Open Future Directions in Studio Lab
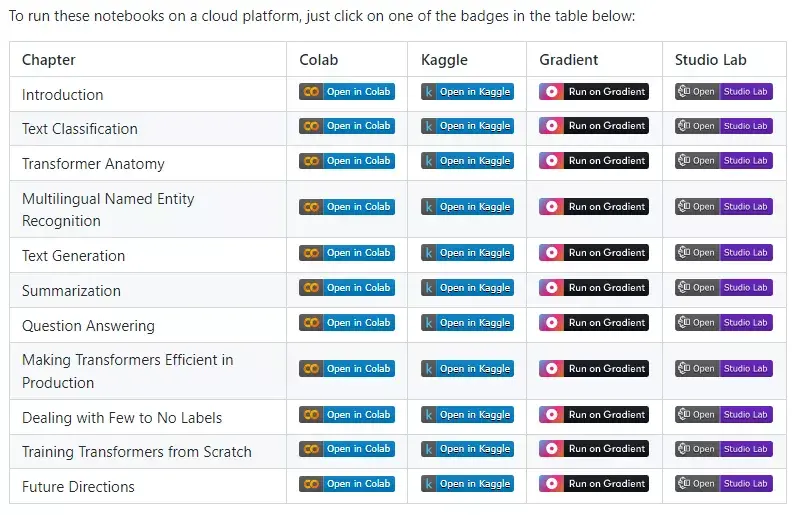The width and height of the screenshot is (798, 515). (724, 484)
